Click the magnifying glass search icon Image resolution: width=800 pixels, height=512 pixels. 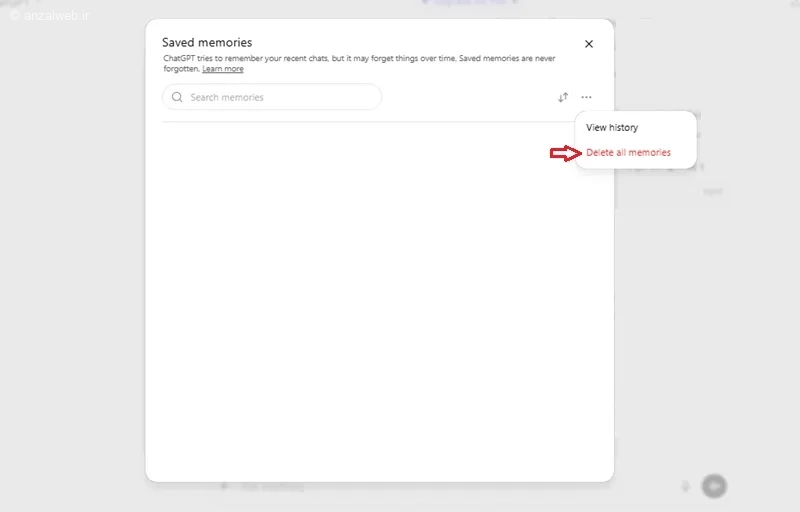tap(177, 97)
